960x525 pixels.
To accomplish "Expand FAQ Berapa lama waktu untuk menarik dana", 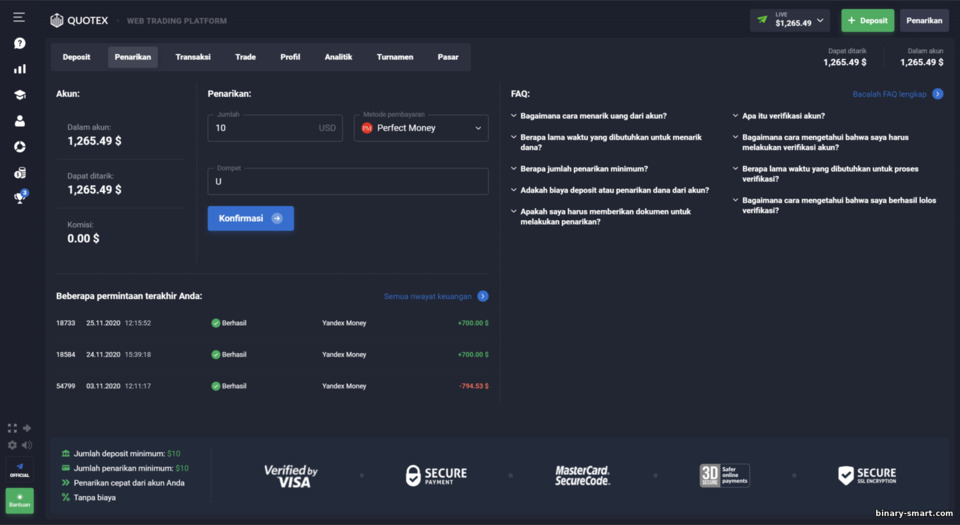I will click(606, 142).
